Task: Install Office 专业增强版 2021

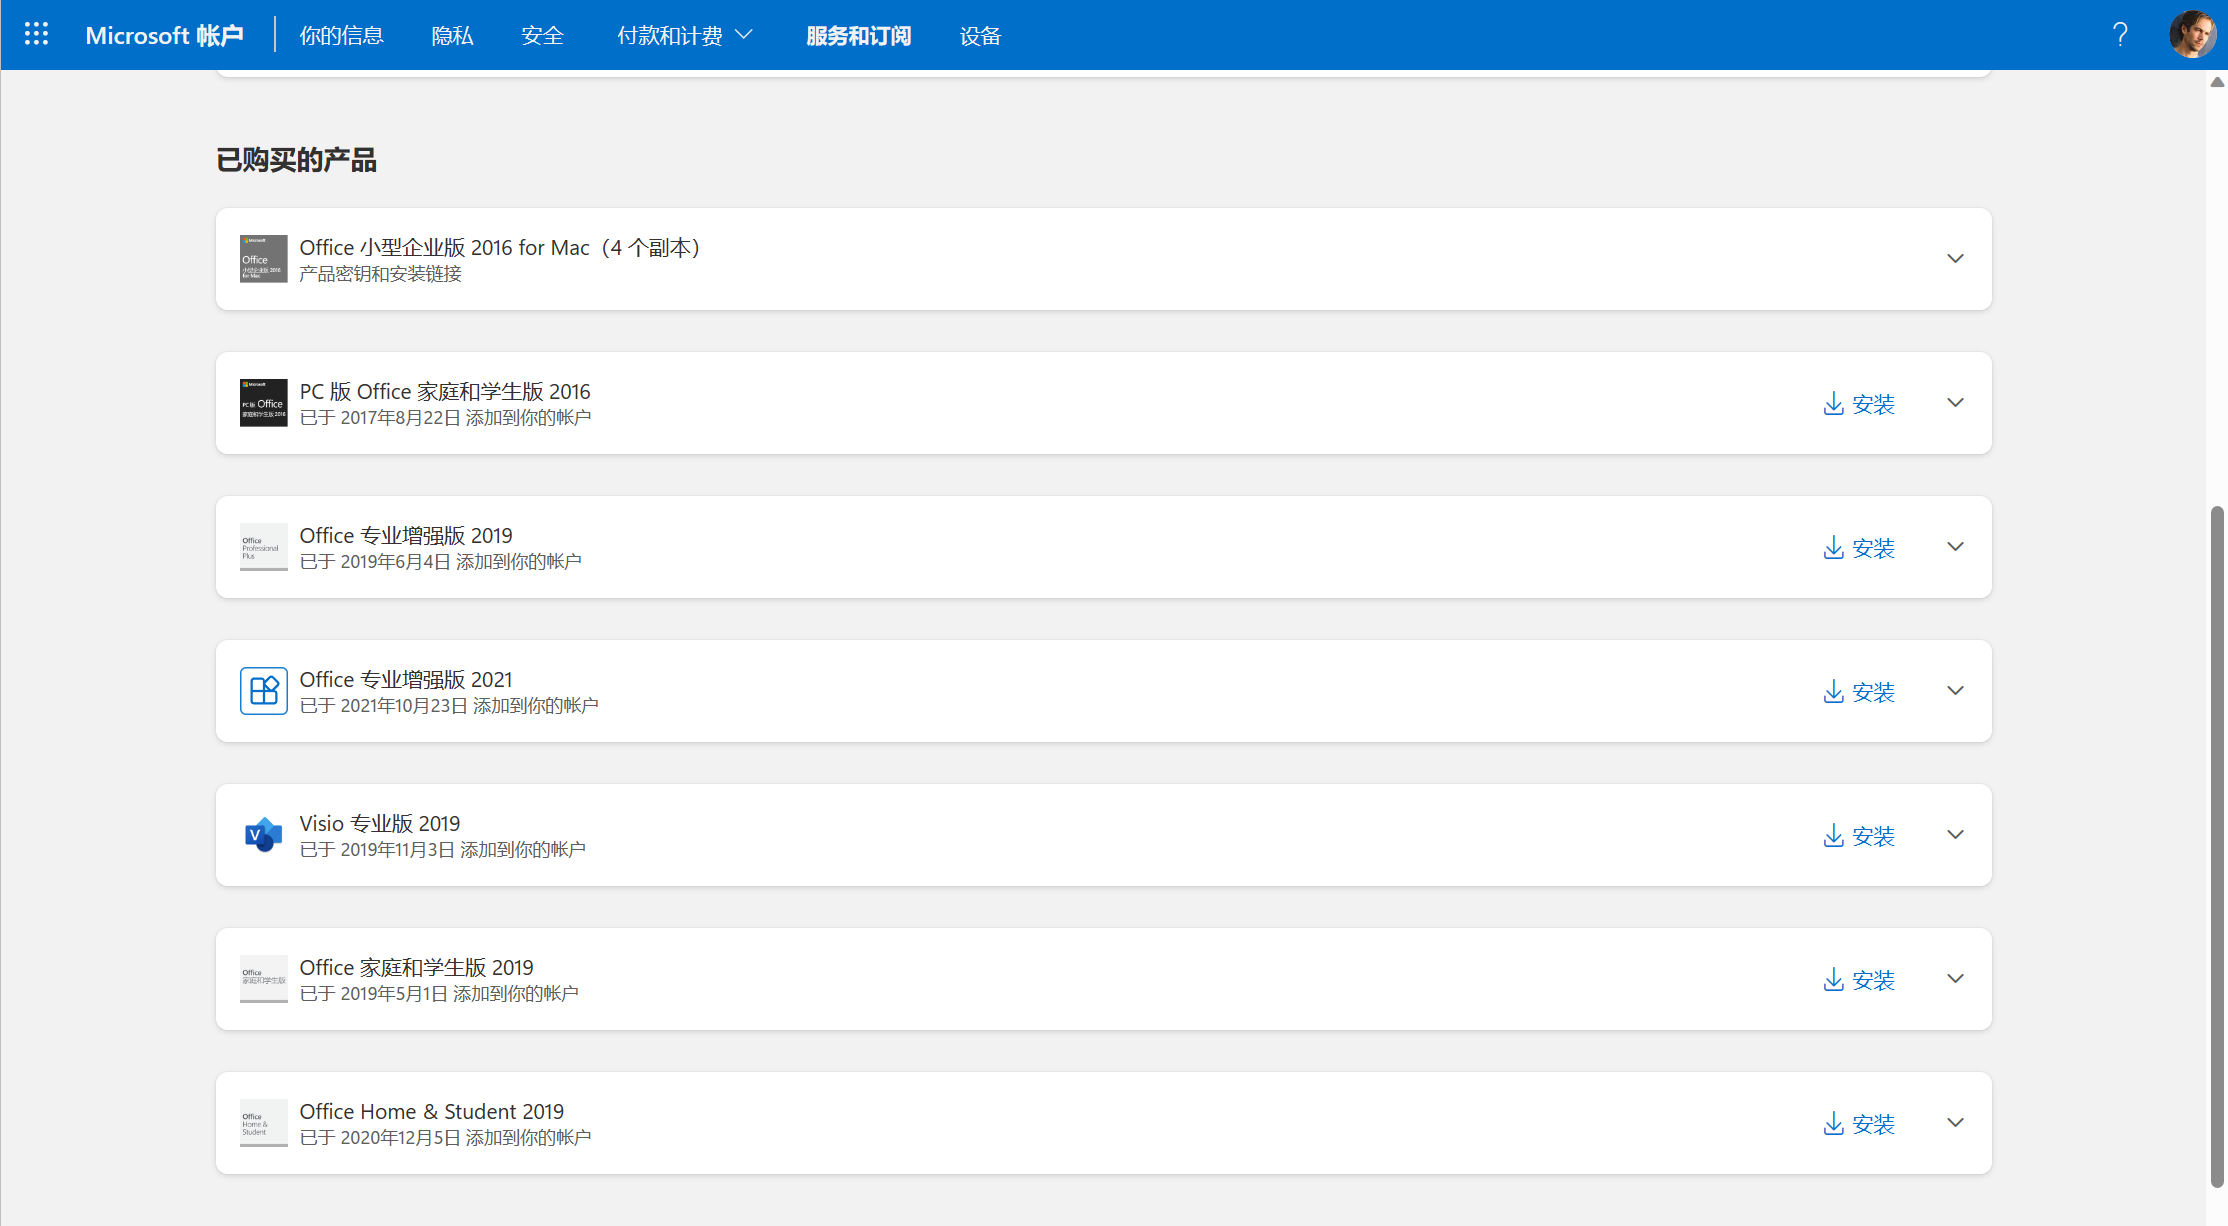Action: [x=1859, y=692]
